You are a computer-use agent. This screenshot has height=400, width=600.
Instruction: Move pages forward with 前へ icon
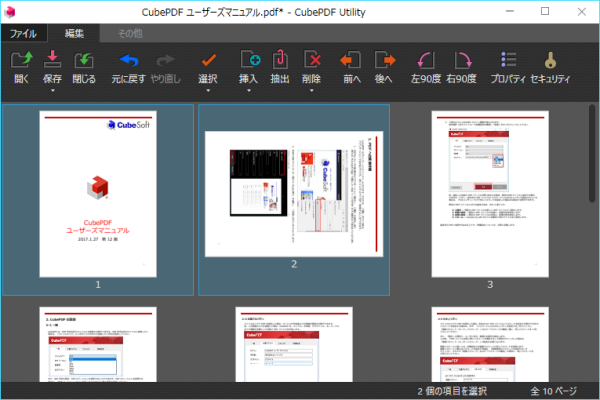[351, 60]
